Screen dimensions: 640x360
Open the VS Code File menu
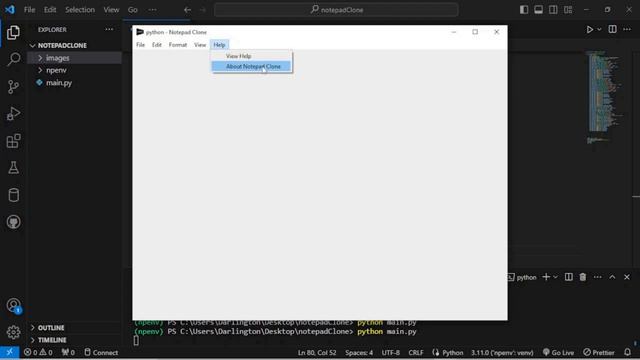[x=29, y=10]
